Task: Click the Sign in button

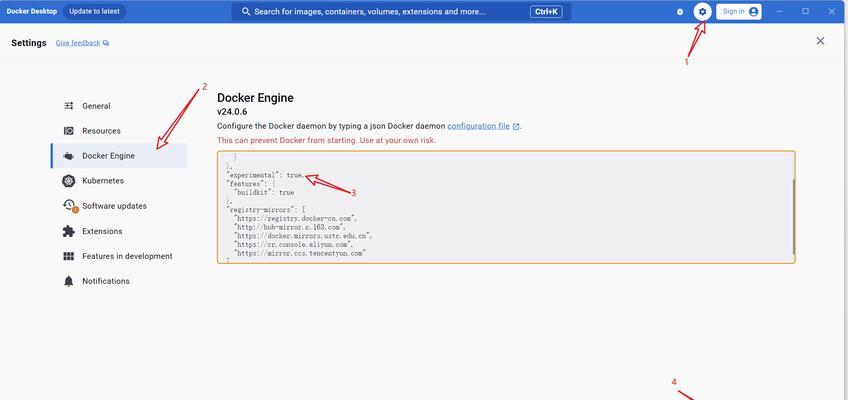Action: [739, 12]
